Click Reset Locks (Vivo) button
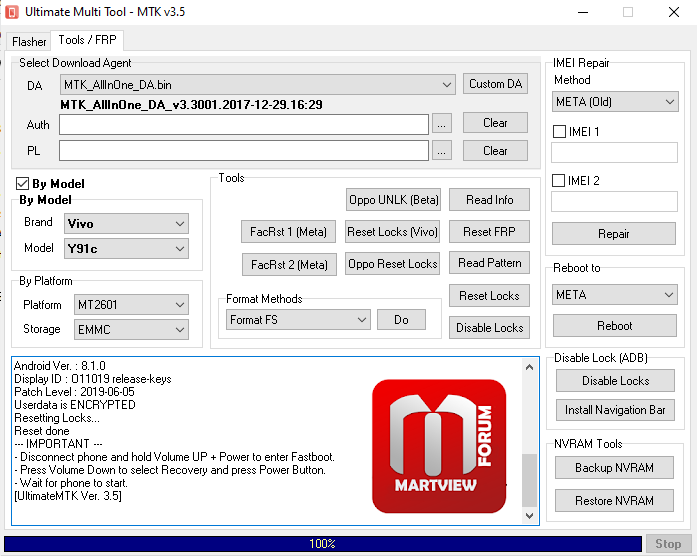 pyautogui.click(x=393, y=232)
